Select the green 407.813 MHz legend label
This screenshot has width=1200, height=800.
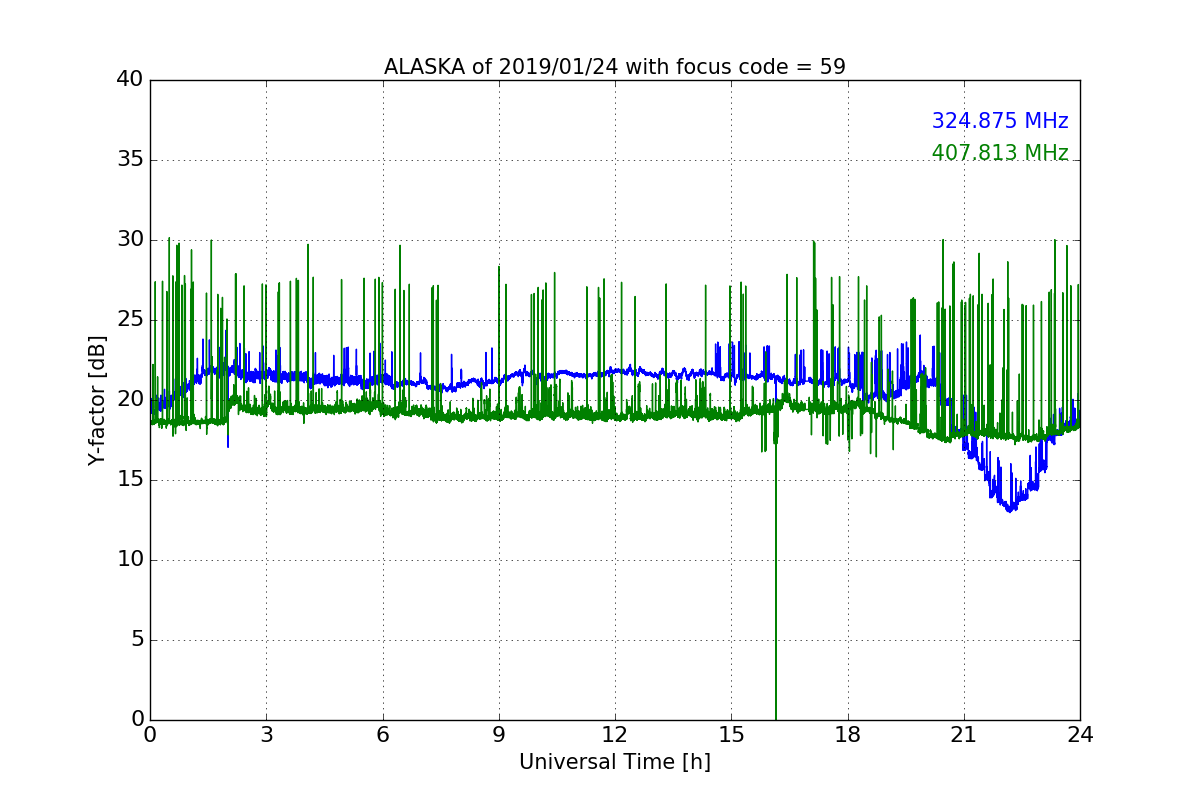click(1000, 153)
